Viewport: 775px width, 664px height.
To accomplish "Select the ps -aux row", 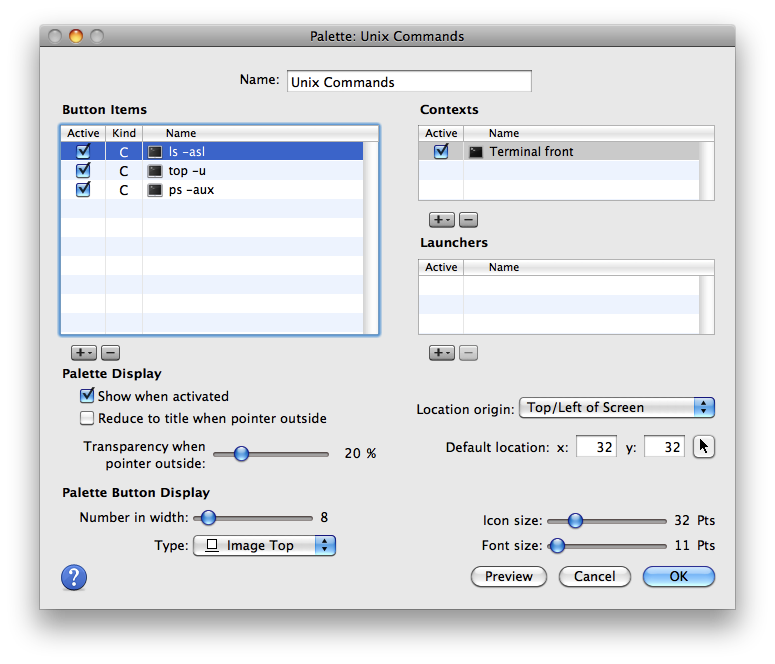I will pyautogui.click(x=212, y=190).
